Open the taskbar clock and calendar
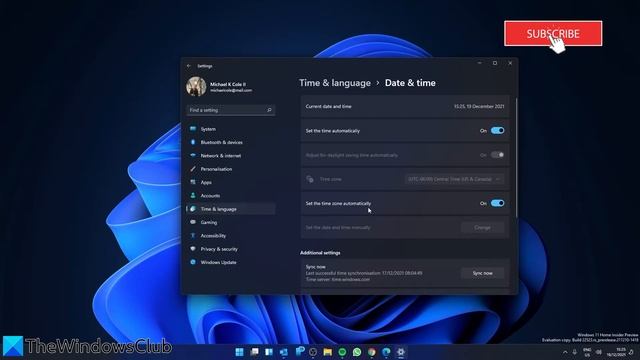 (x=617, y=352)
